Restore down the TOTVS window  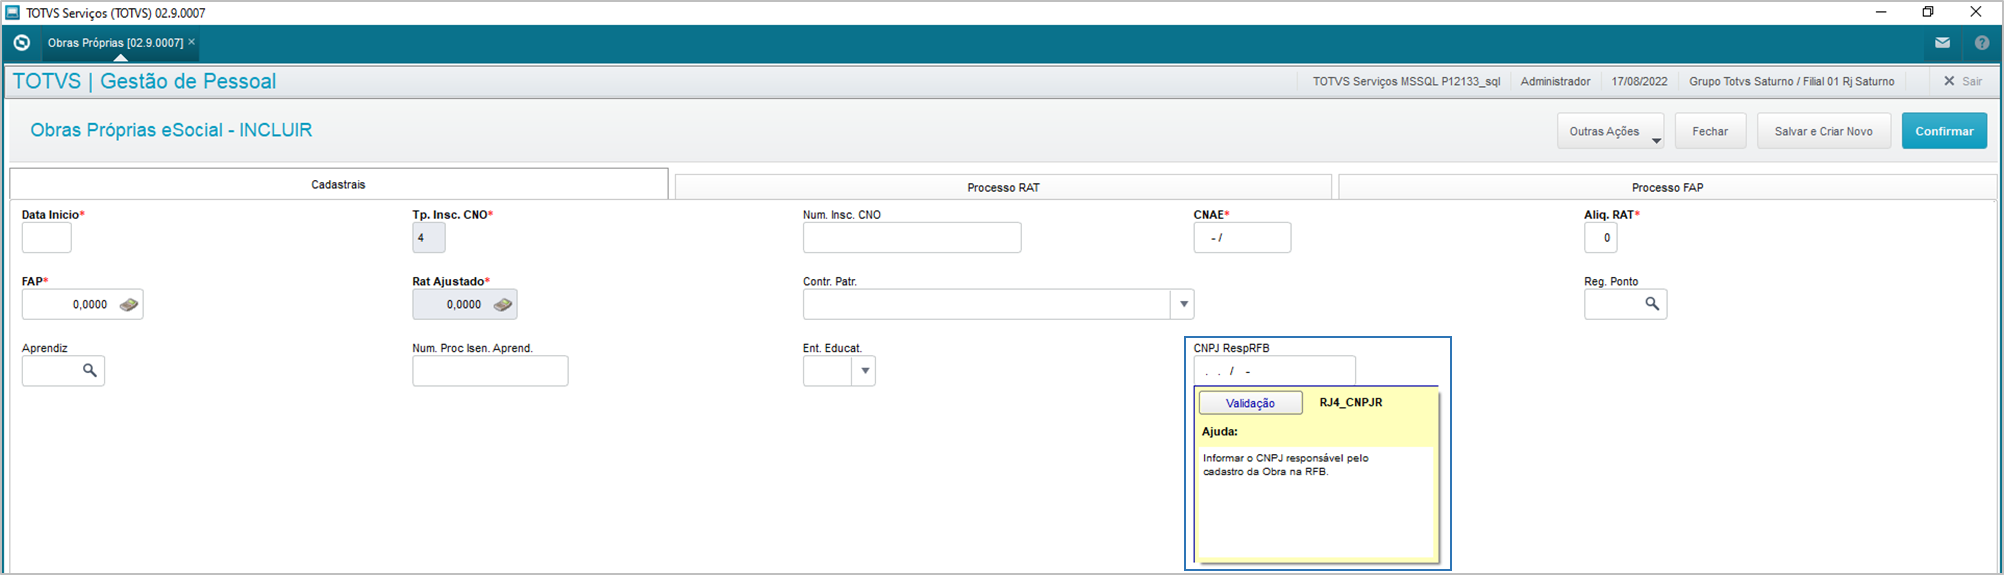tap(1928, 12)
